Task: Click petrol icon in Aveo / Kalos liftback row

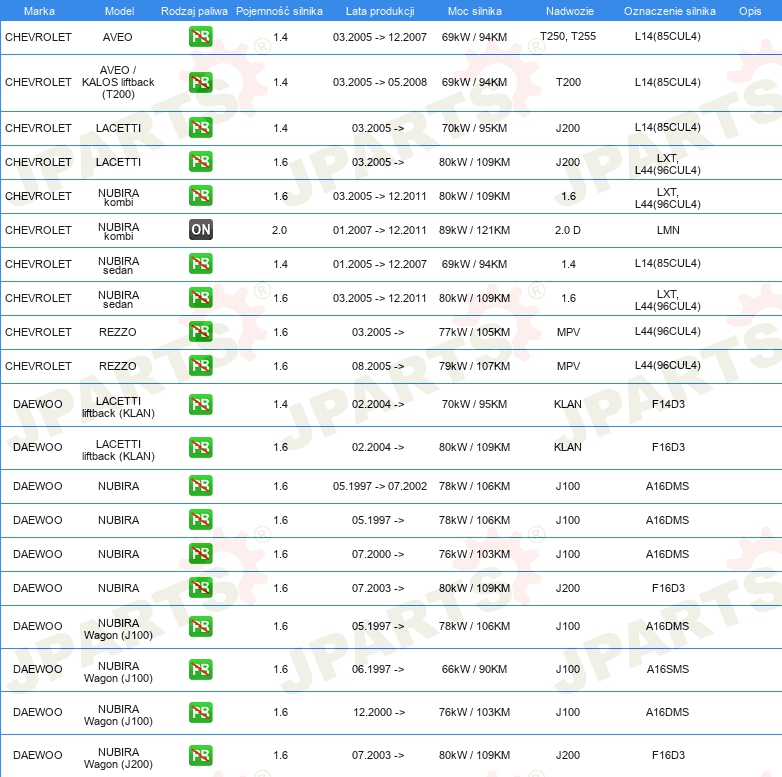Action: [x=200, y=82]
